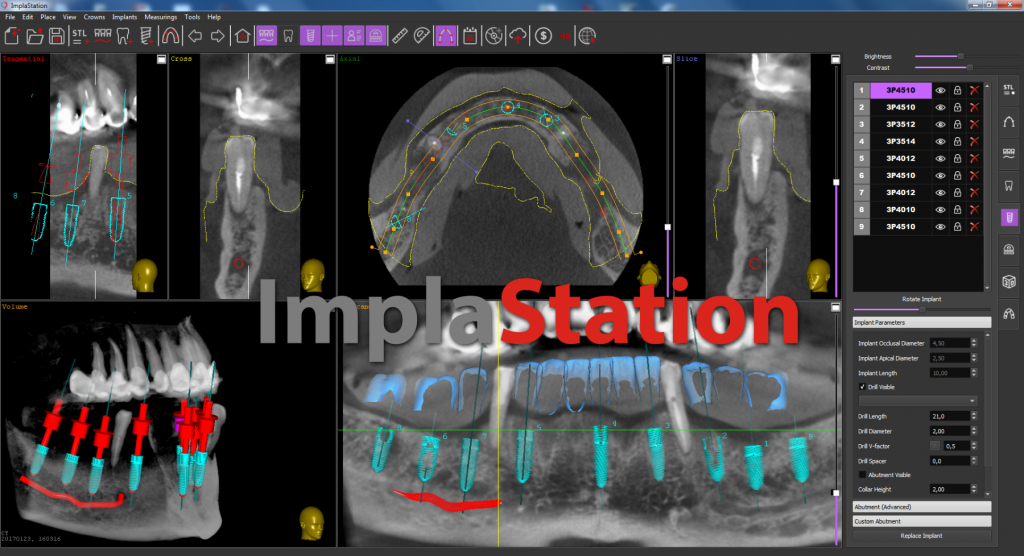Toggle the teeth row view button

(266, 36)
